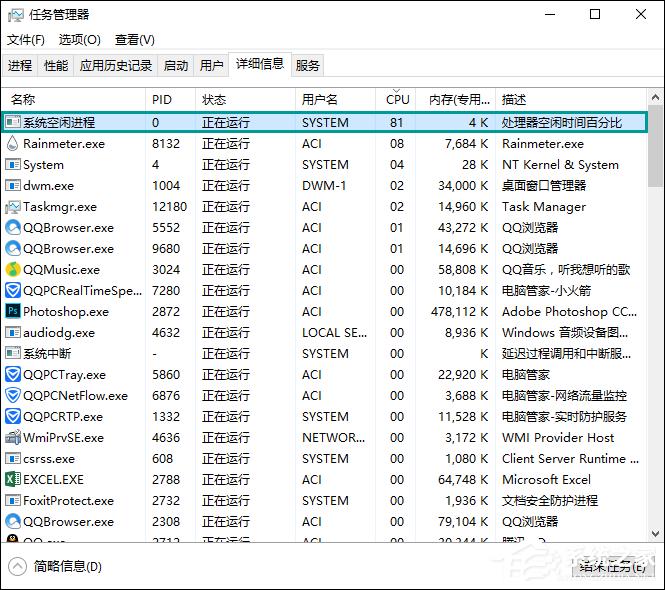The height and width of the screenshot is (590, 665).
Task: Switch to the 性能 tab
Action: click(56, 66)
